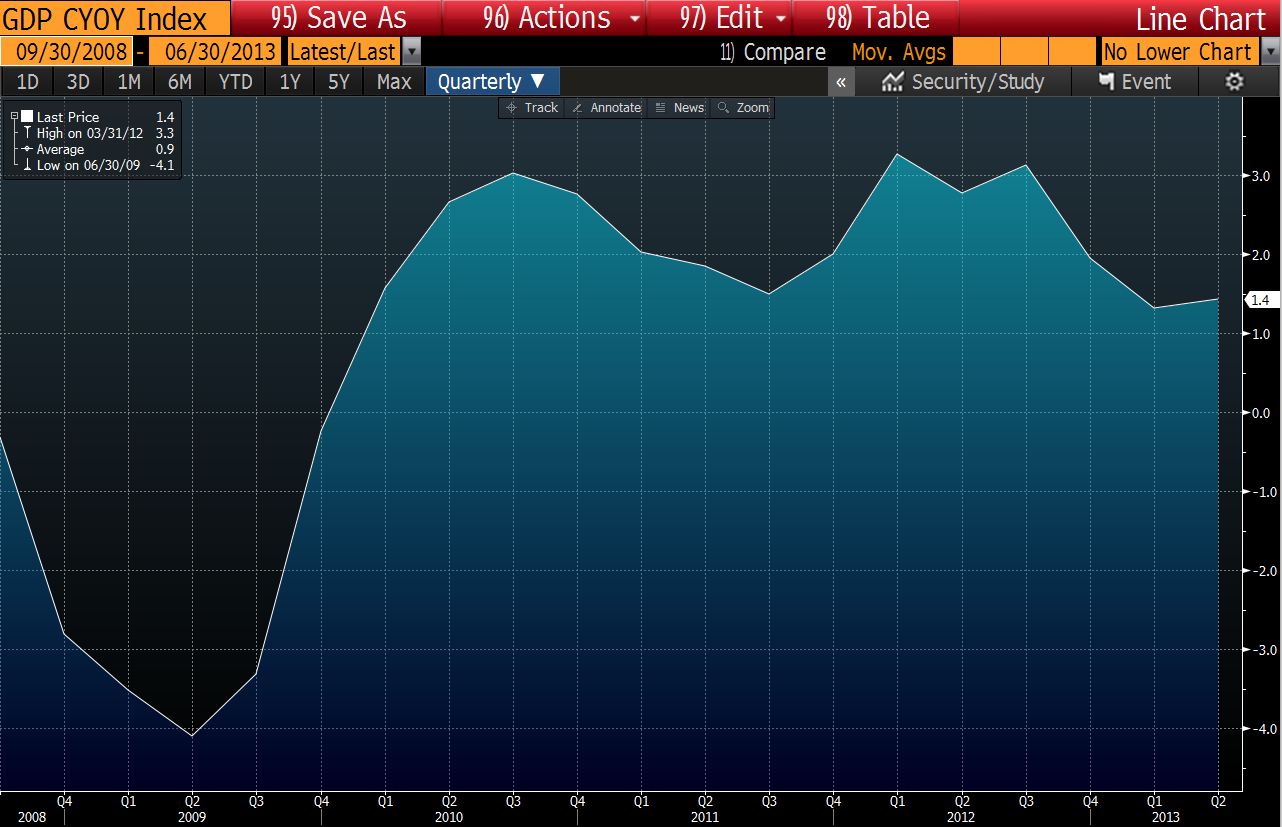Screen dimensions: 1282x827
Task: Open the chart settings gear
Action: pyautogui.click(x=1235, y=82)
